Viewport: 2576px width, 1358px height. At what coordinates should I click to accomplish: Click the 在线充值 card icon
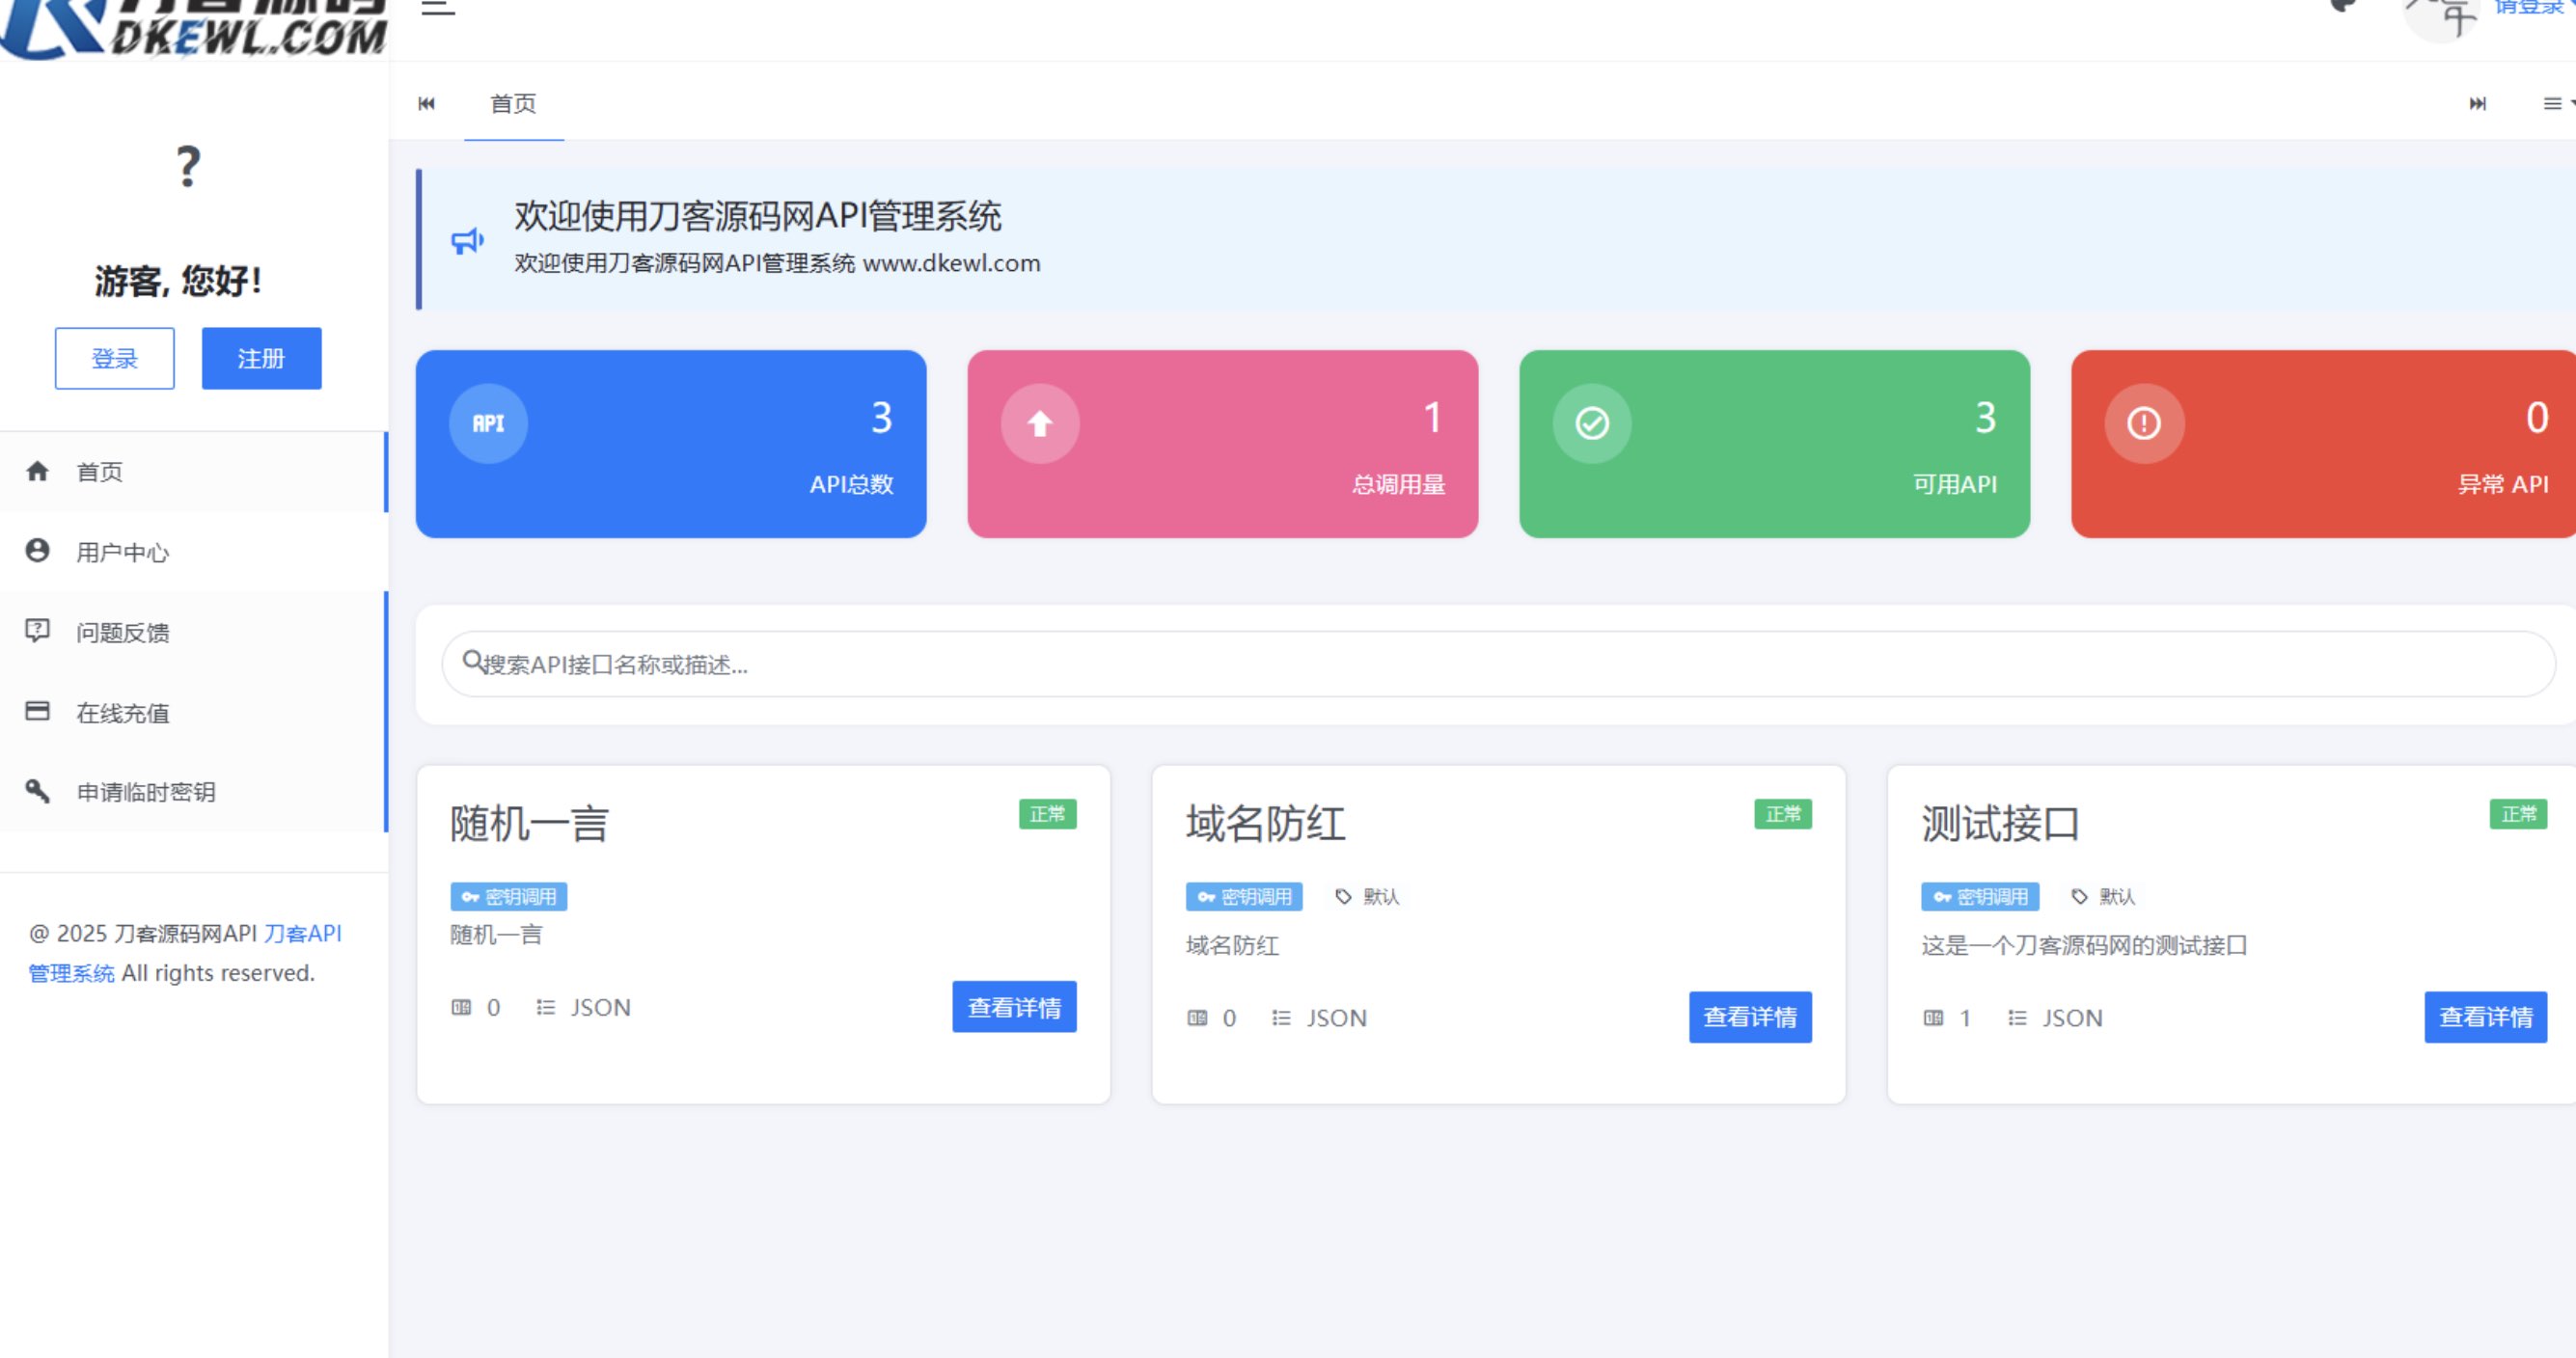(x=37, y=711)
